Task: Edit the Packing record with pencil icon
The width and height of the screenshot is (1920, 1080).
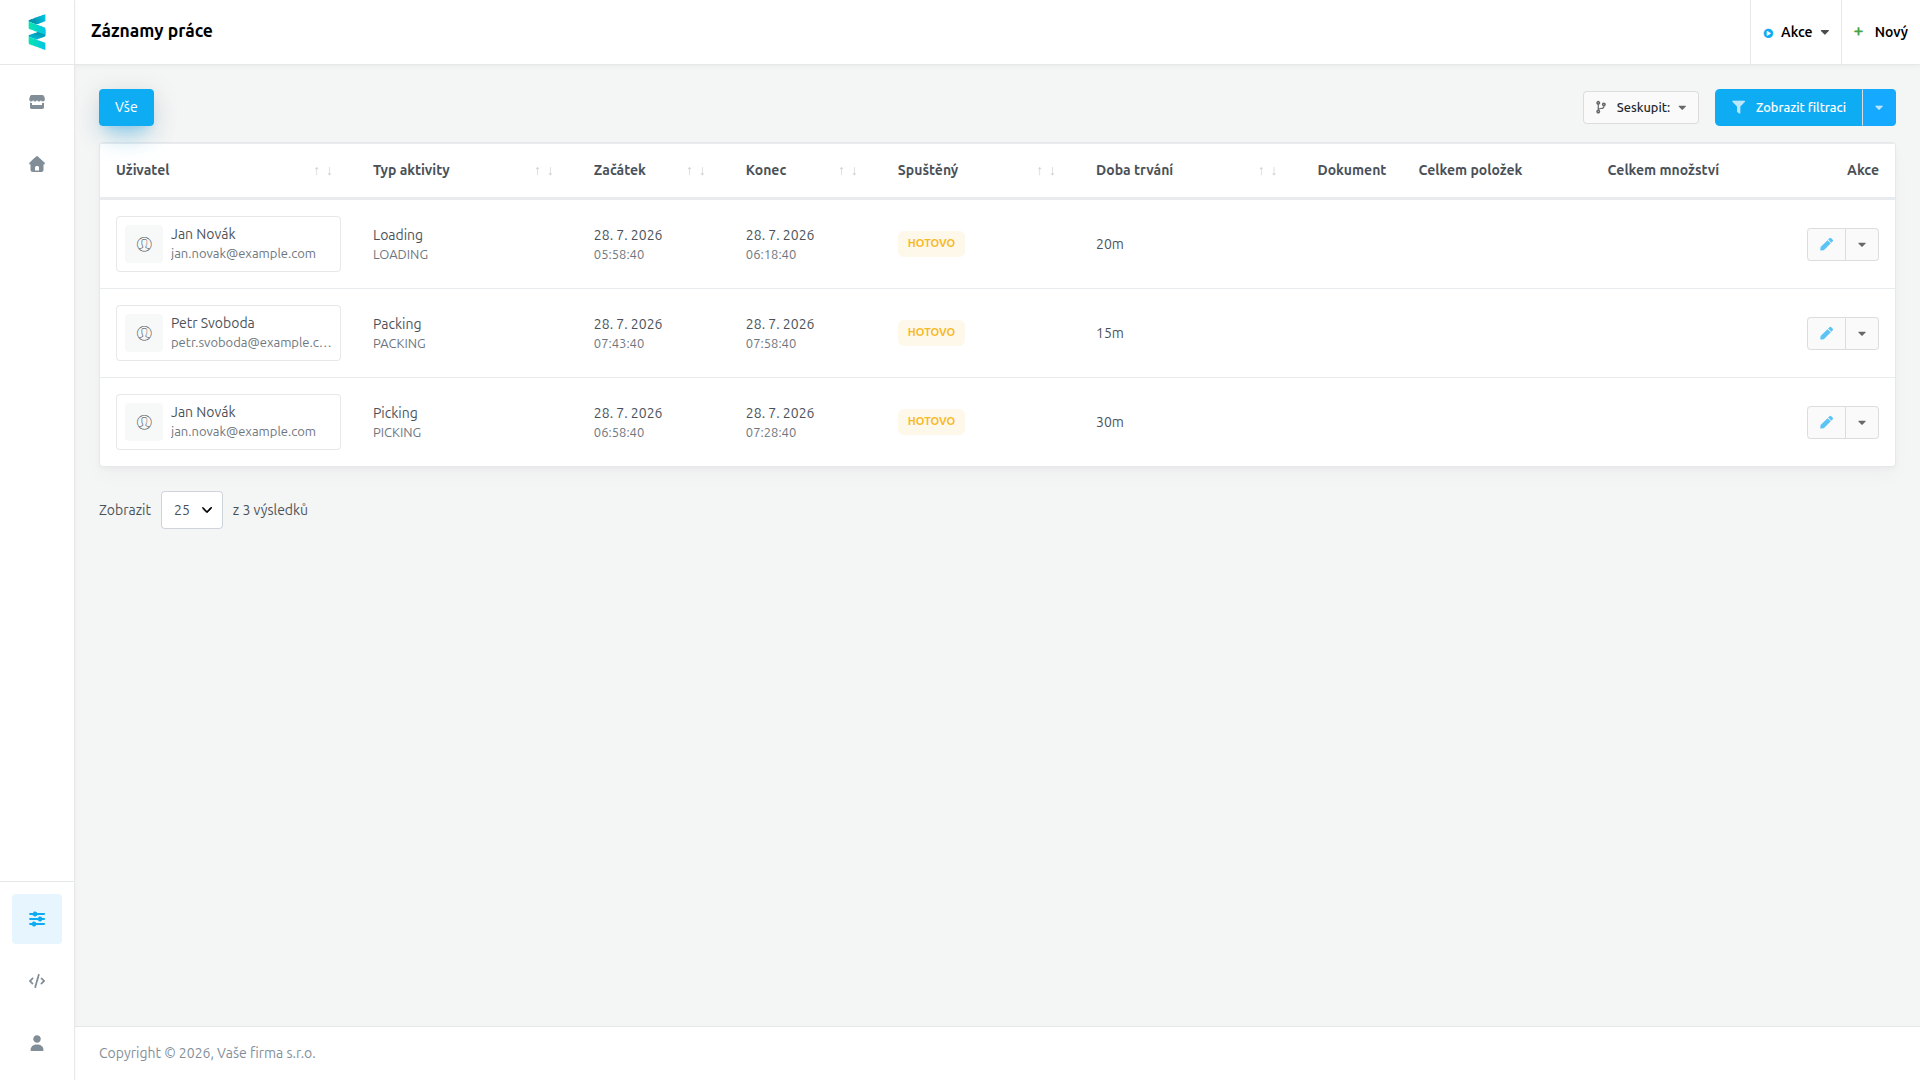Action: click(x=1826, y=333)
